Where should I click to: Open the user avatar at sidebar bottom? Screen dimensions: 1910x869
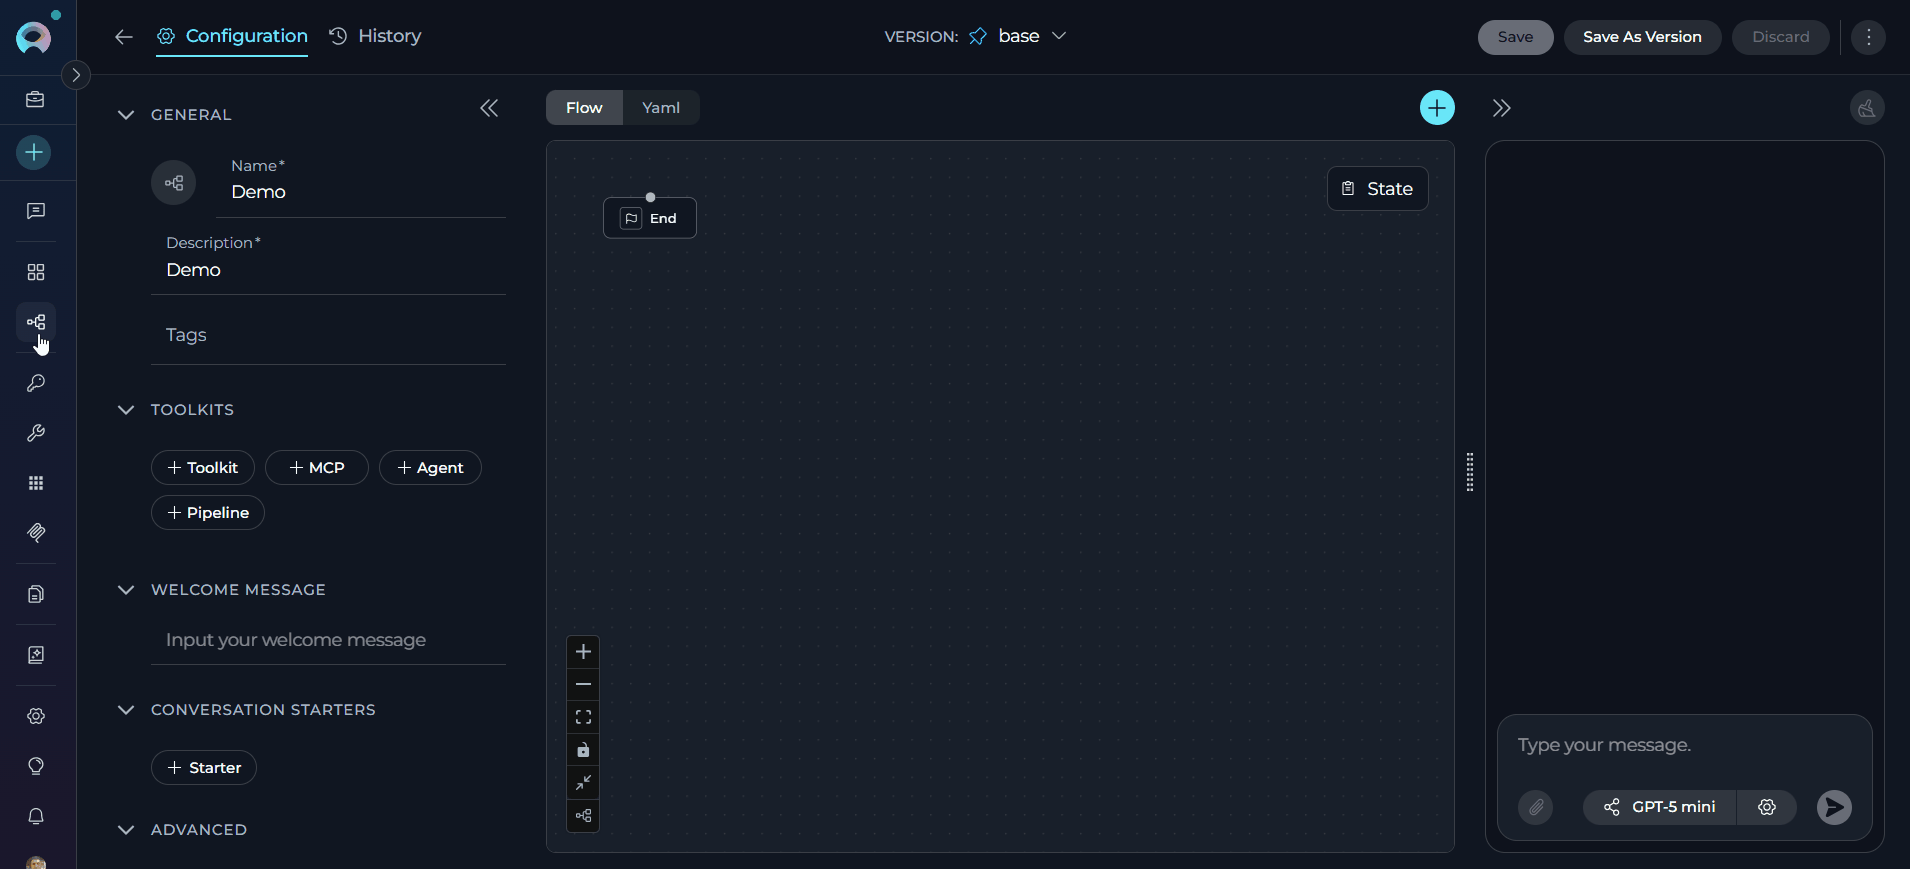point(36,862)
